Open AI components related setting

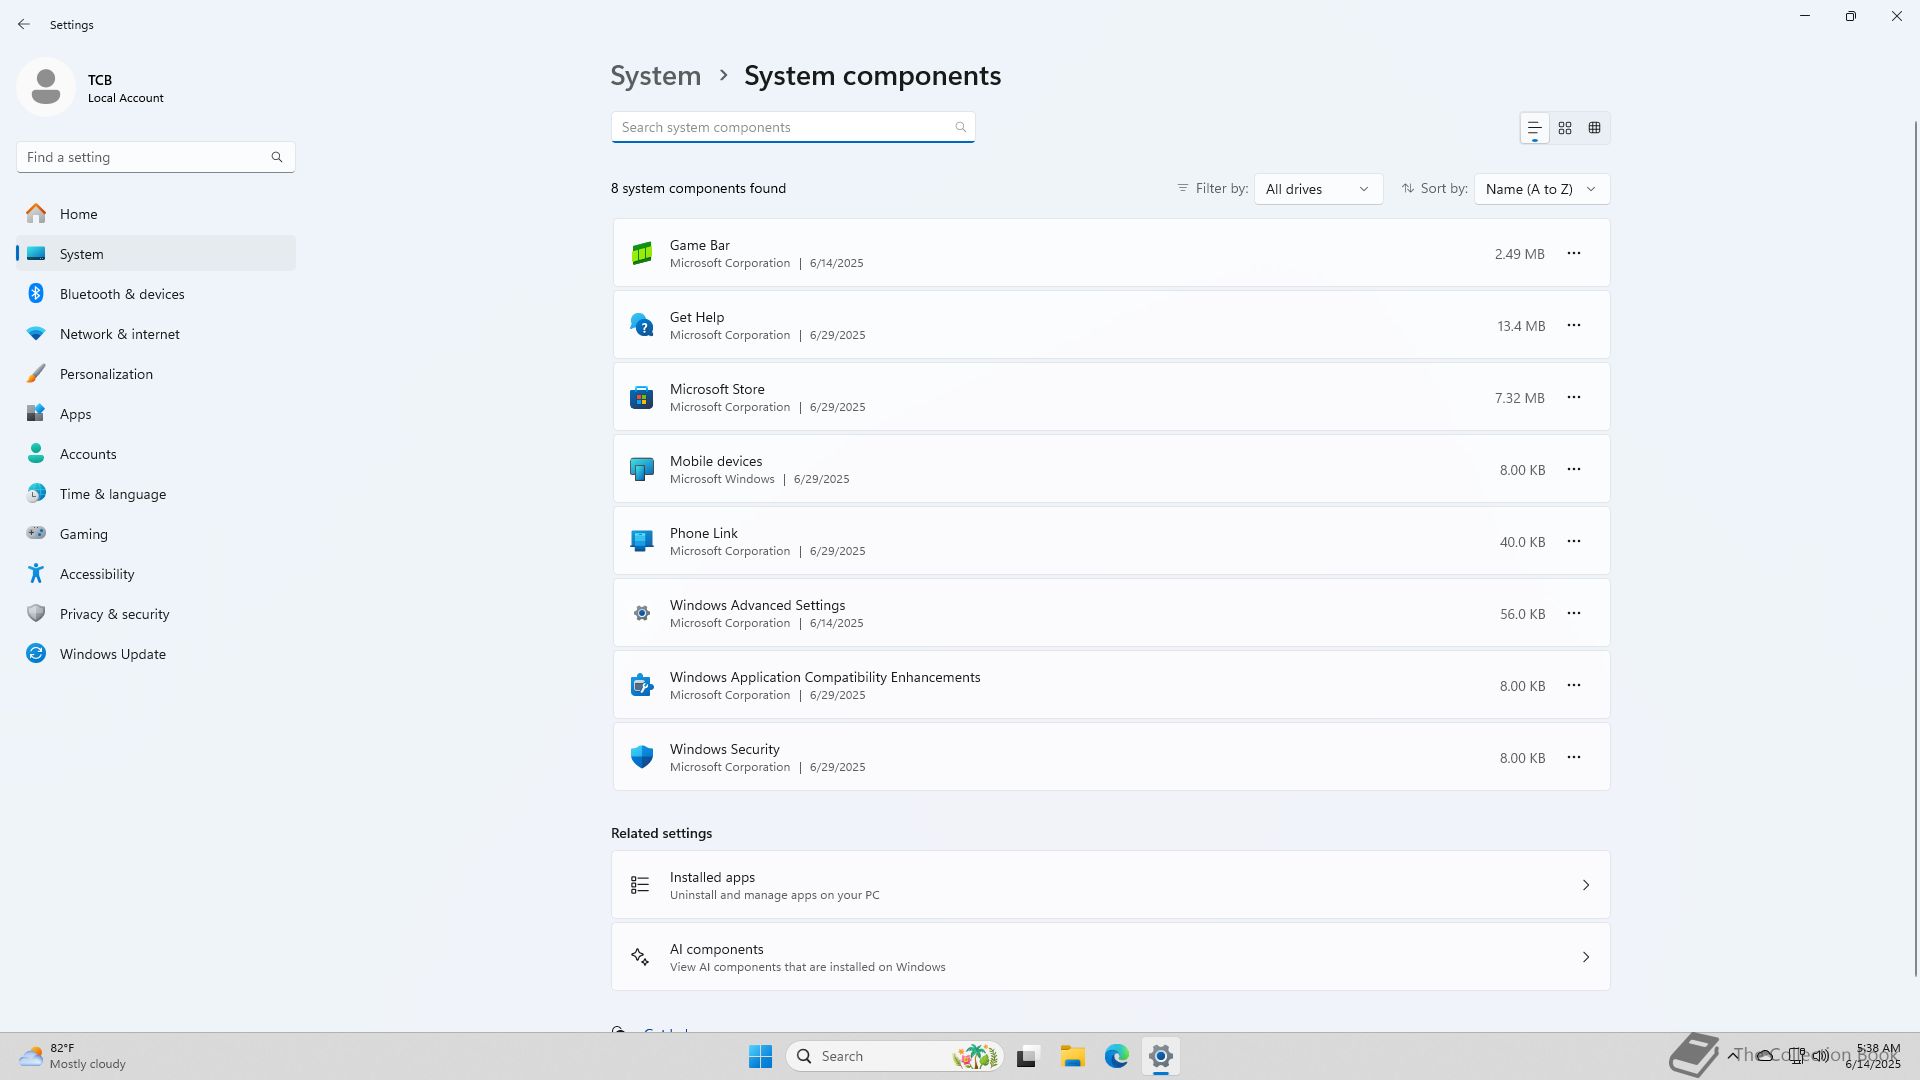pos(1110,957)
